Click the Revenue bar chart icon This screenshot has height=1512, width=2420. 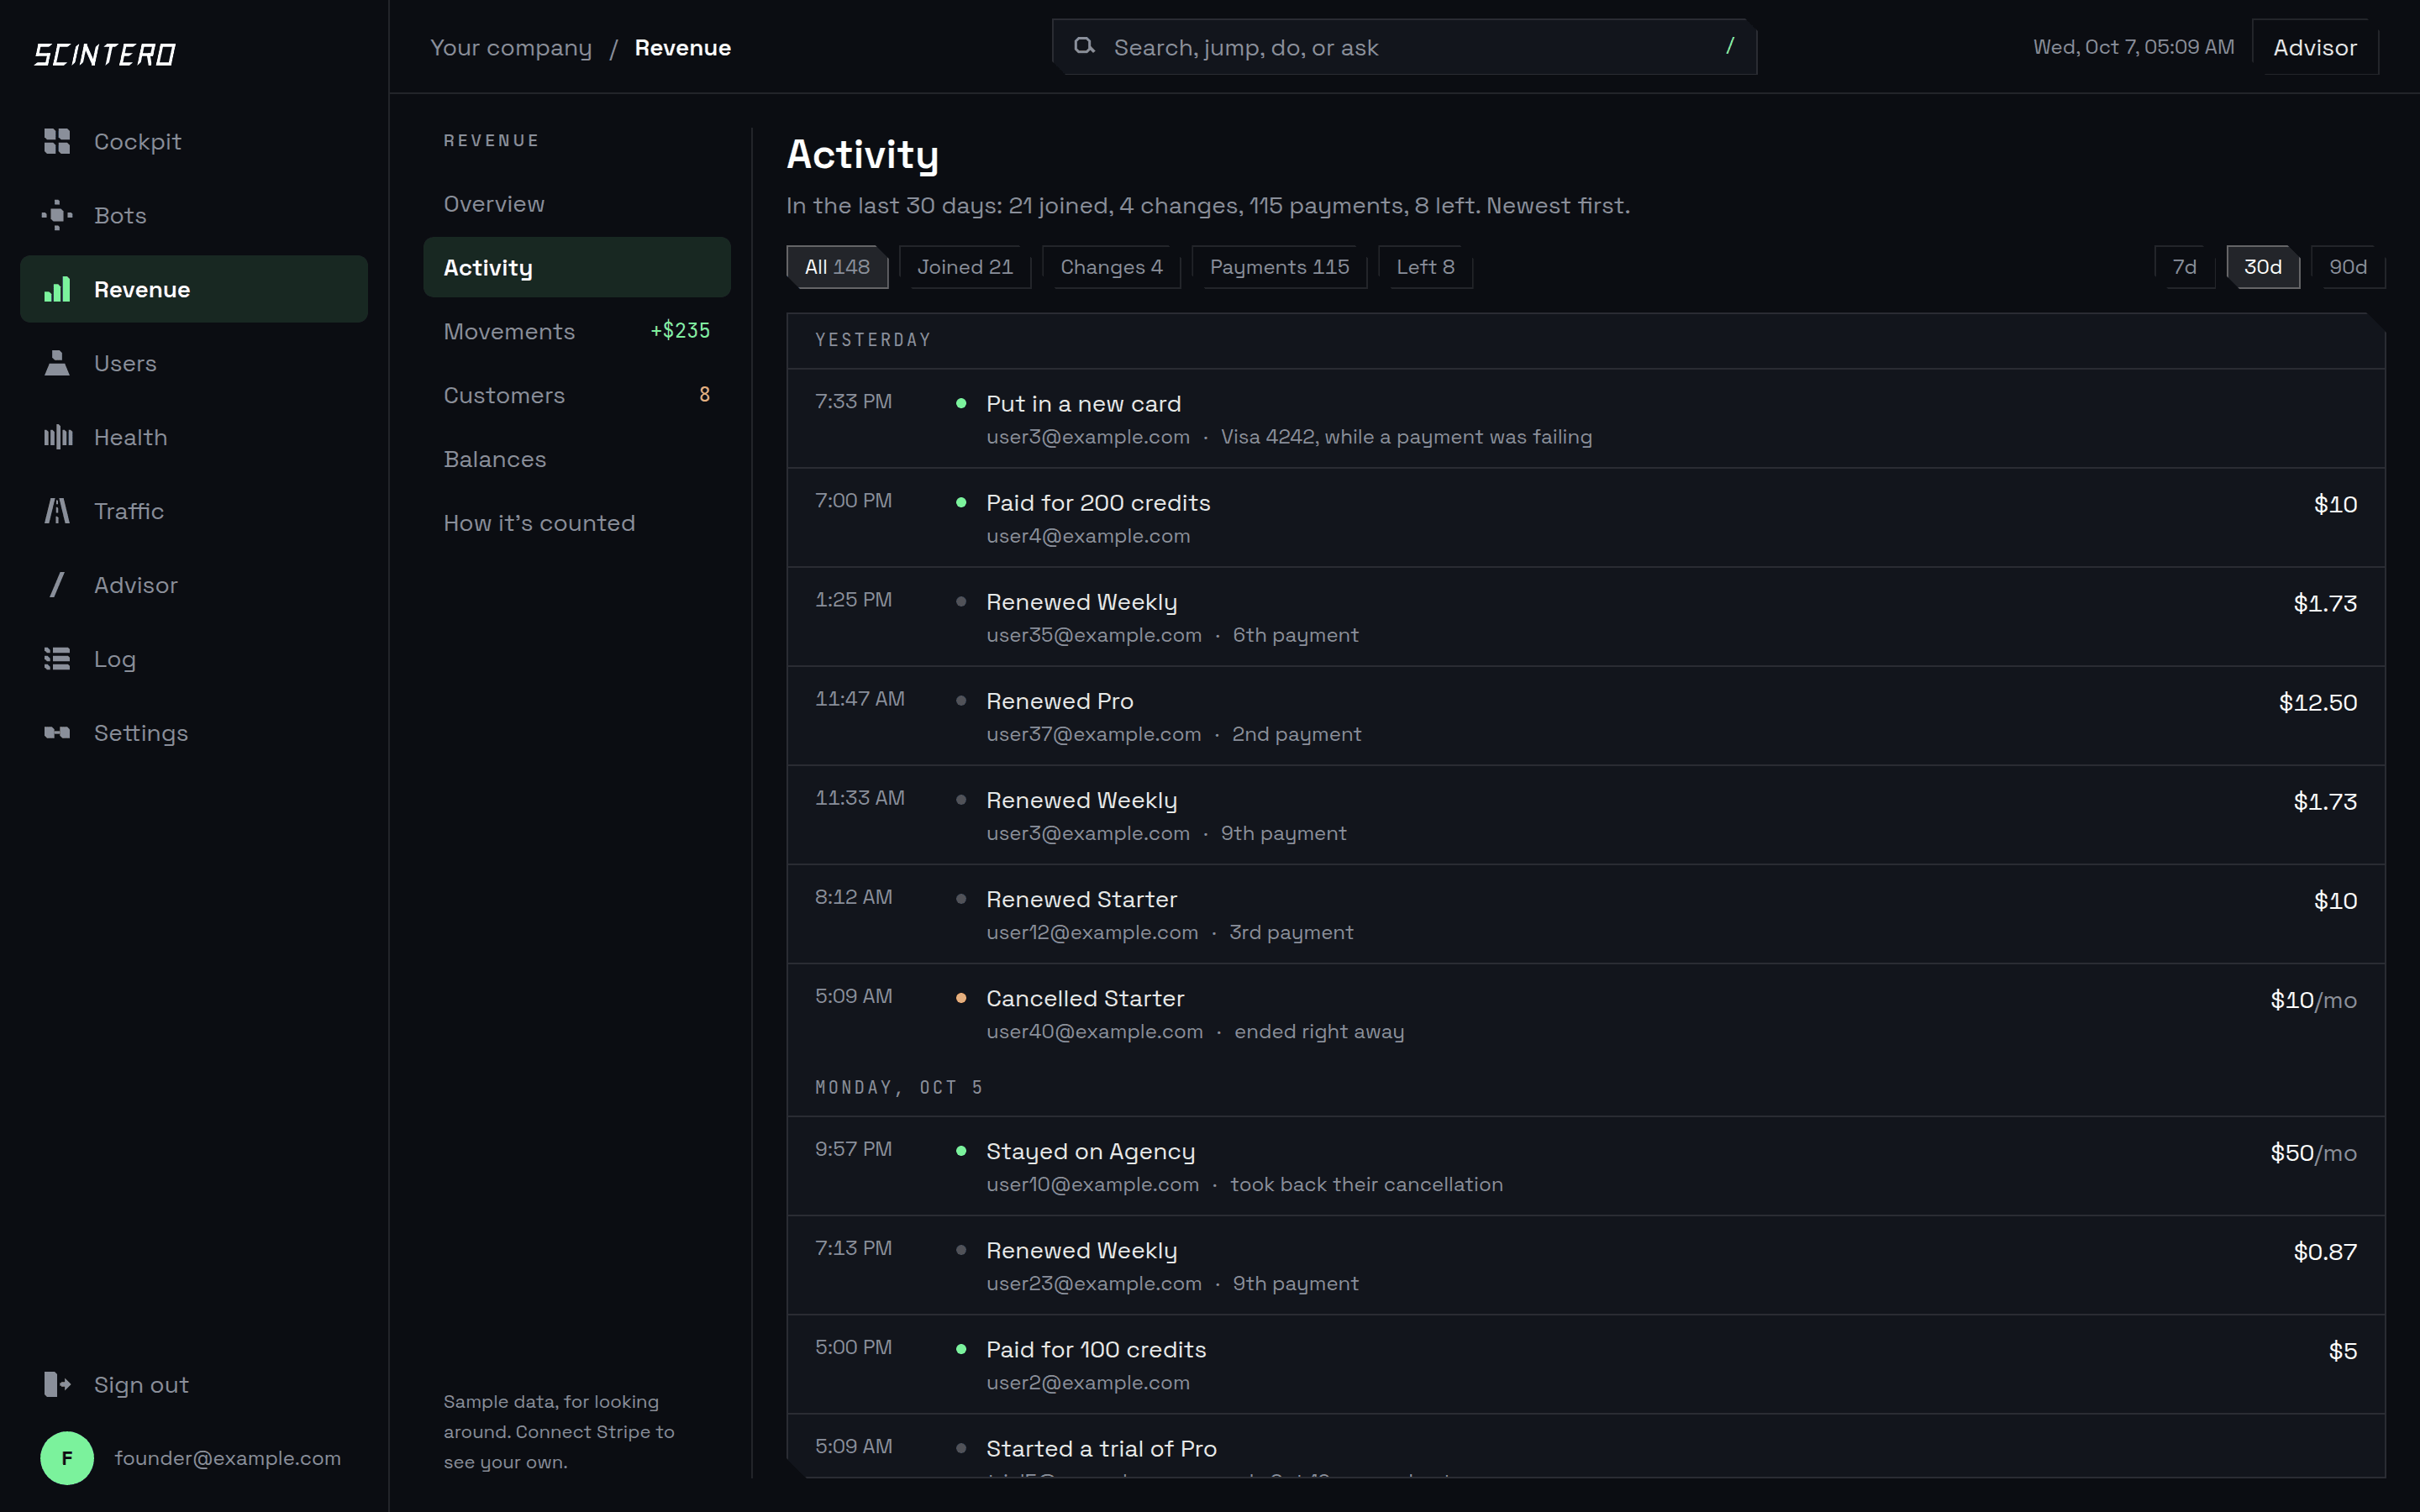[x=57, y=289]
